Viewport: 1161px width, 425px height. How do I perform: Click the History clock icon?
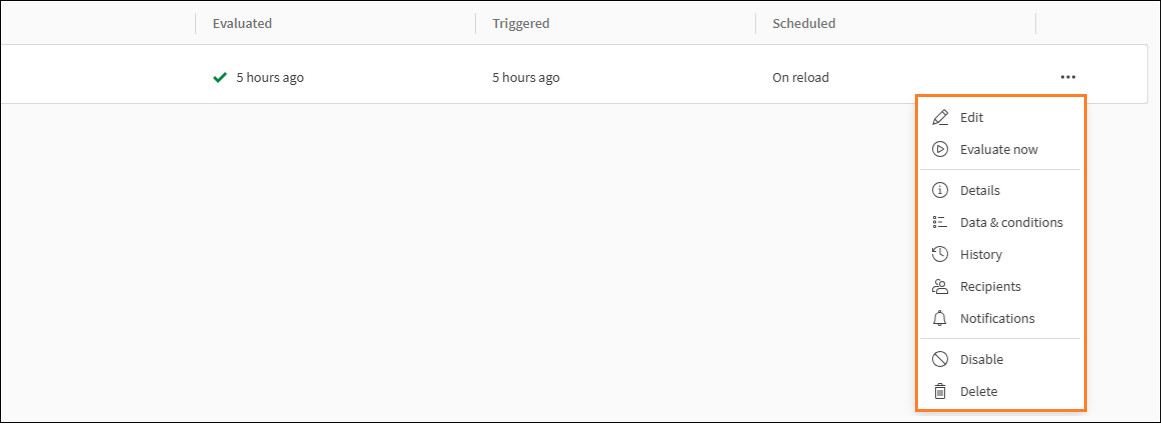tap(940, 254)
